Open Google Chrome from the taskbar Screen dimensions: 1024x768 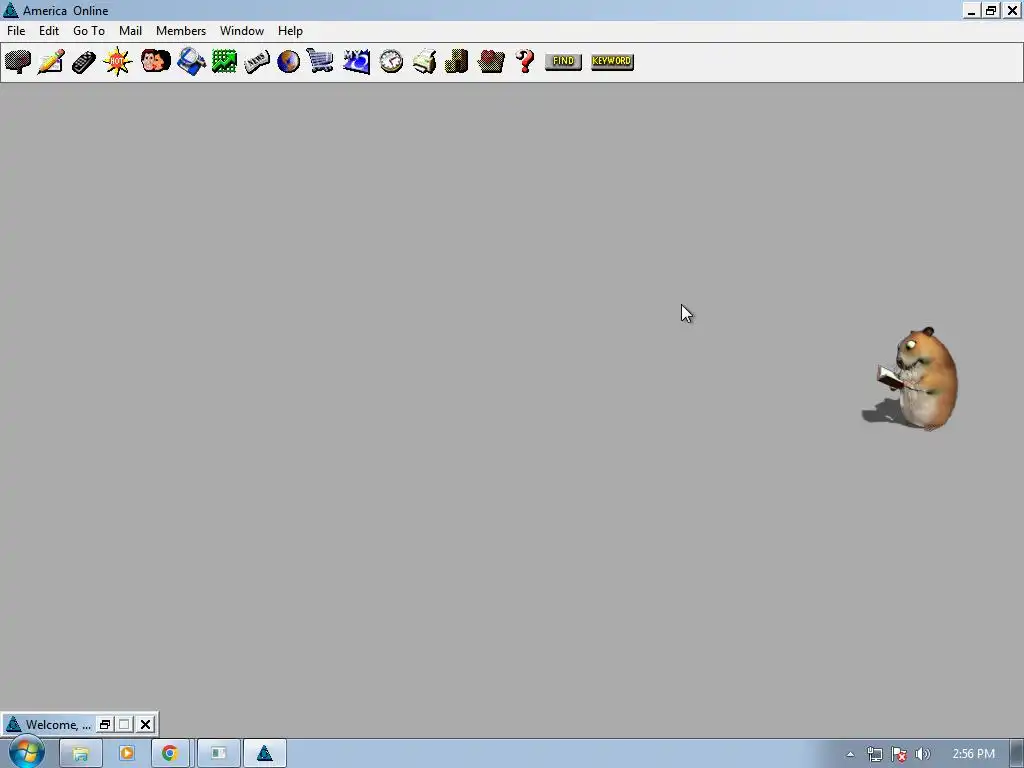point(170,753)
